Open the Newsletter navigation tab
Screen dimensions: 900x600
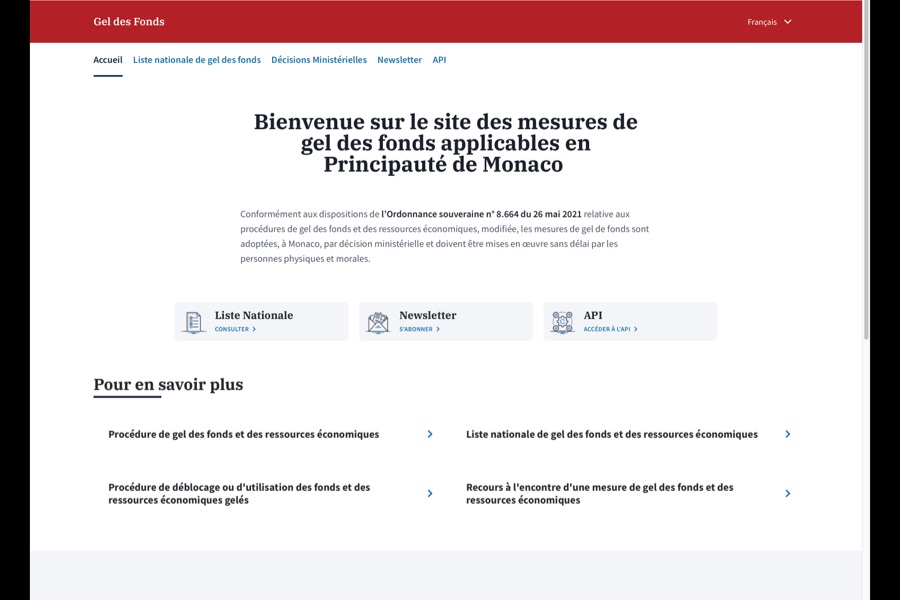point(399,60)
